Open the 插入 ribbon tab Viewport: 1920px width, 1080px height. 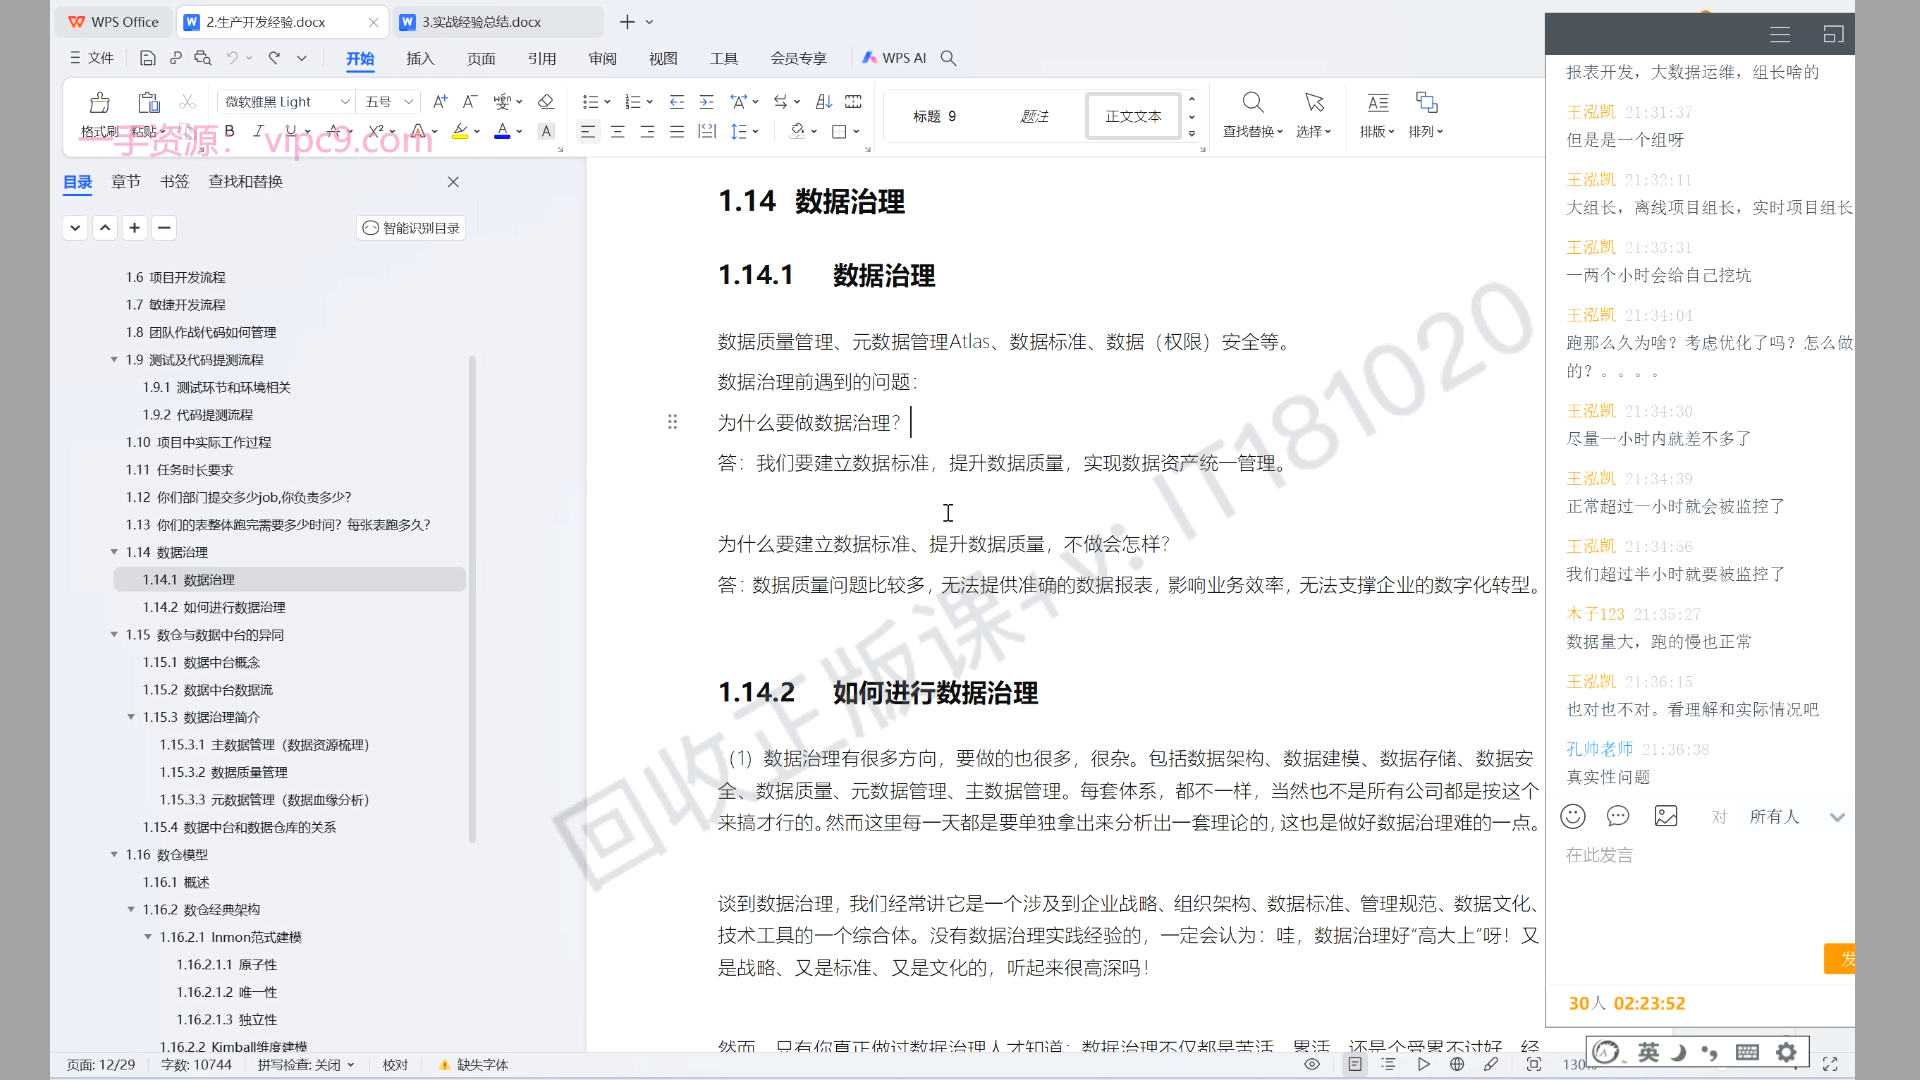click(420, 59)
